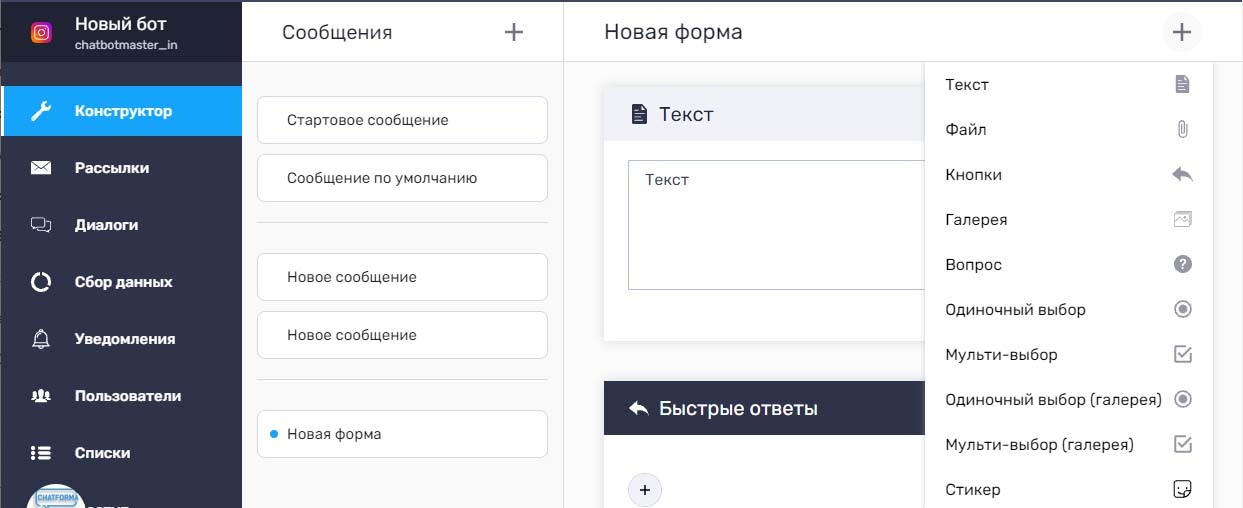1243x508 pixels.
Task: Click the sticker icon beside Стикер
Action: click(x=1182, y=490)
